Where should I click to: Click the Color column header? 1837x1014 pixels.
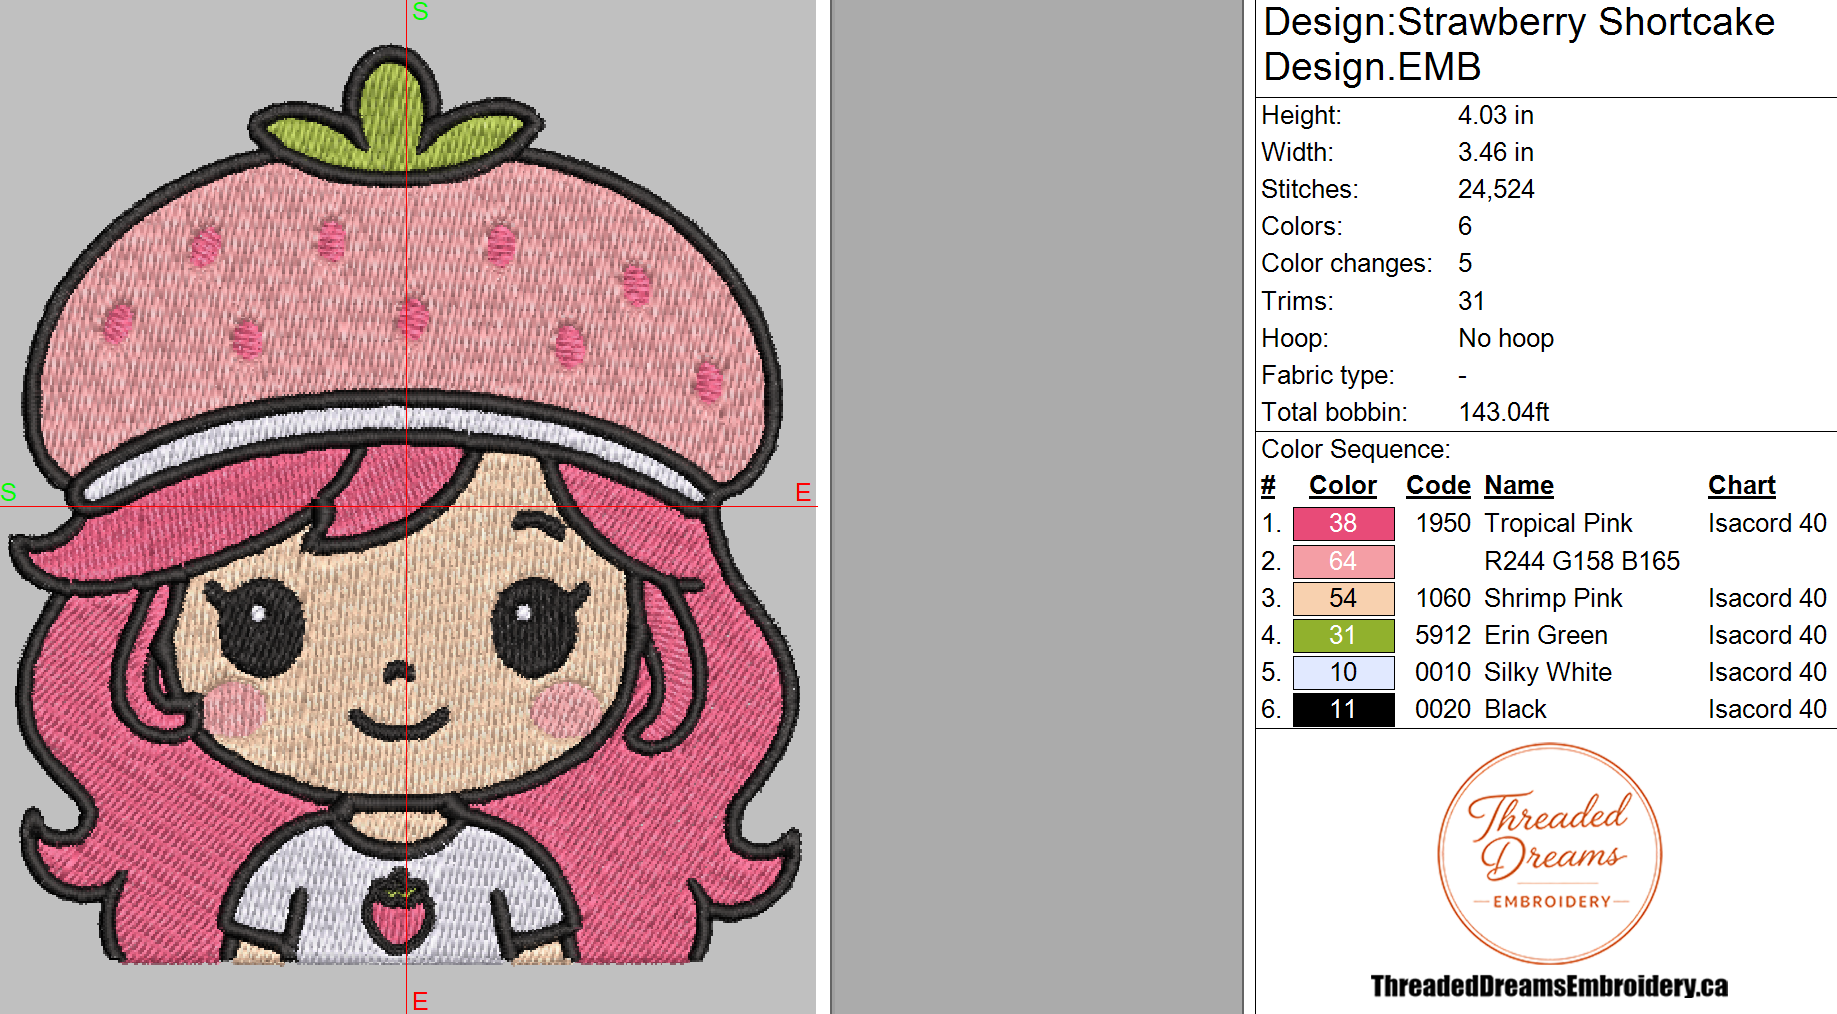coord(1342,486)
